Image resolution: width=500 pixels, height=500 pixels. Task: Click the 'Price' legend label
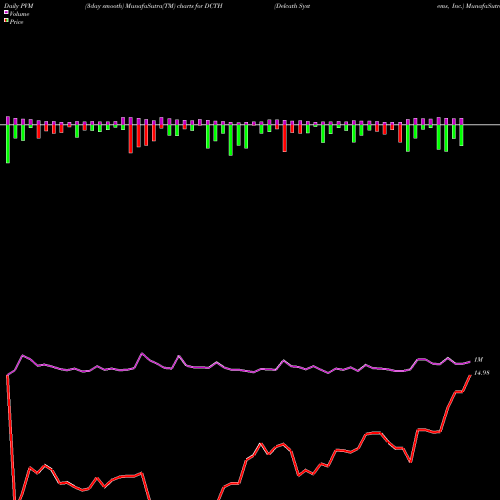coord(16,22)
